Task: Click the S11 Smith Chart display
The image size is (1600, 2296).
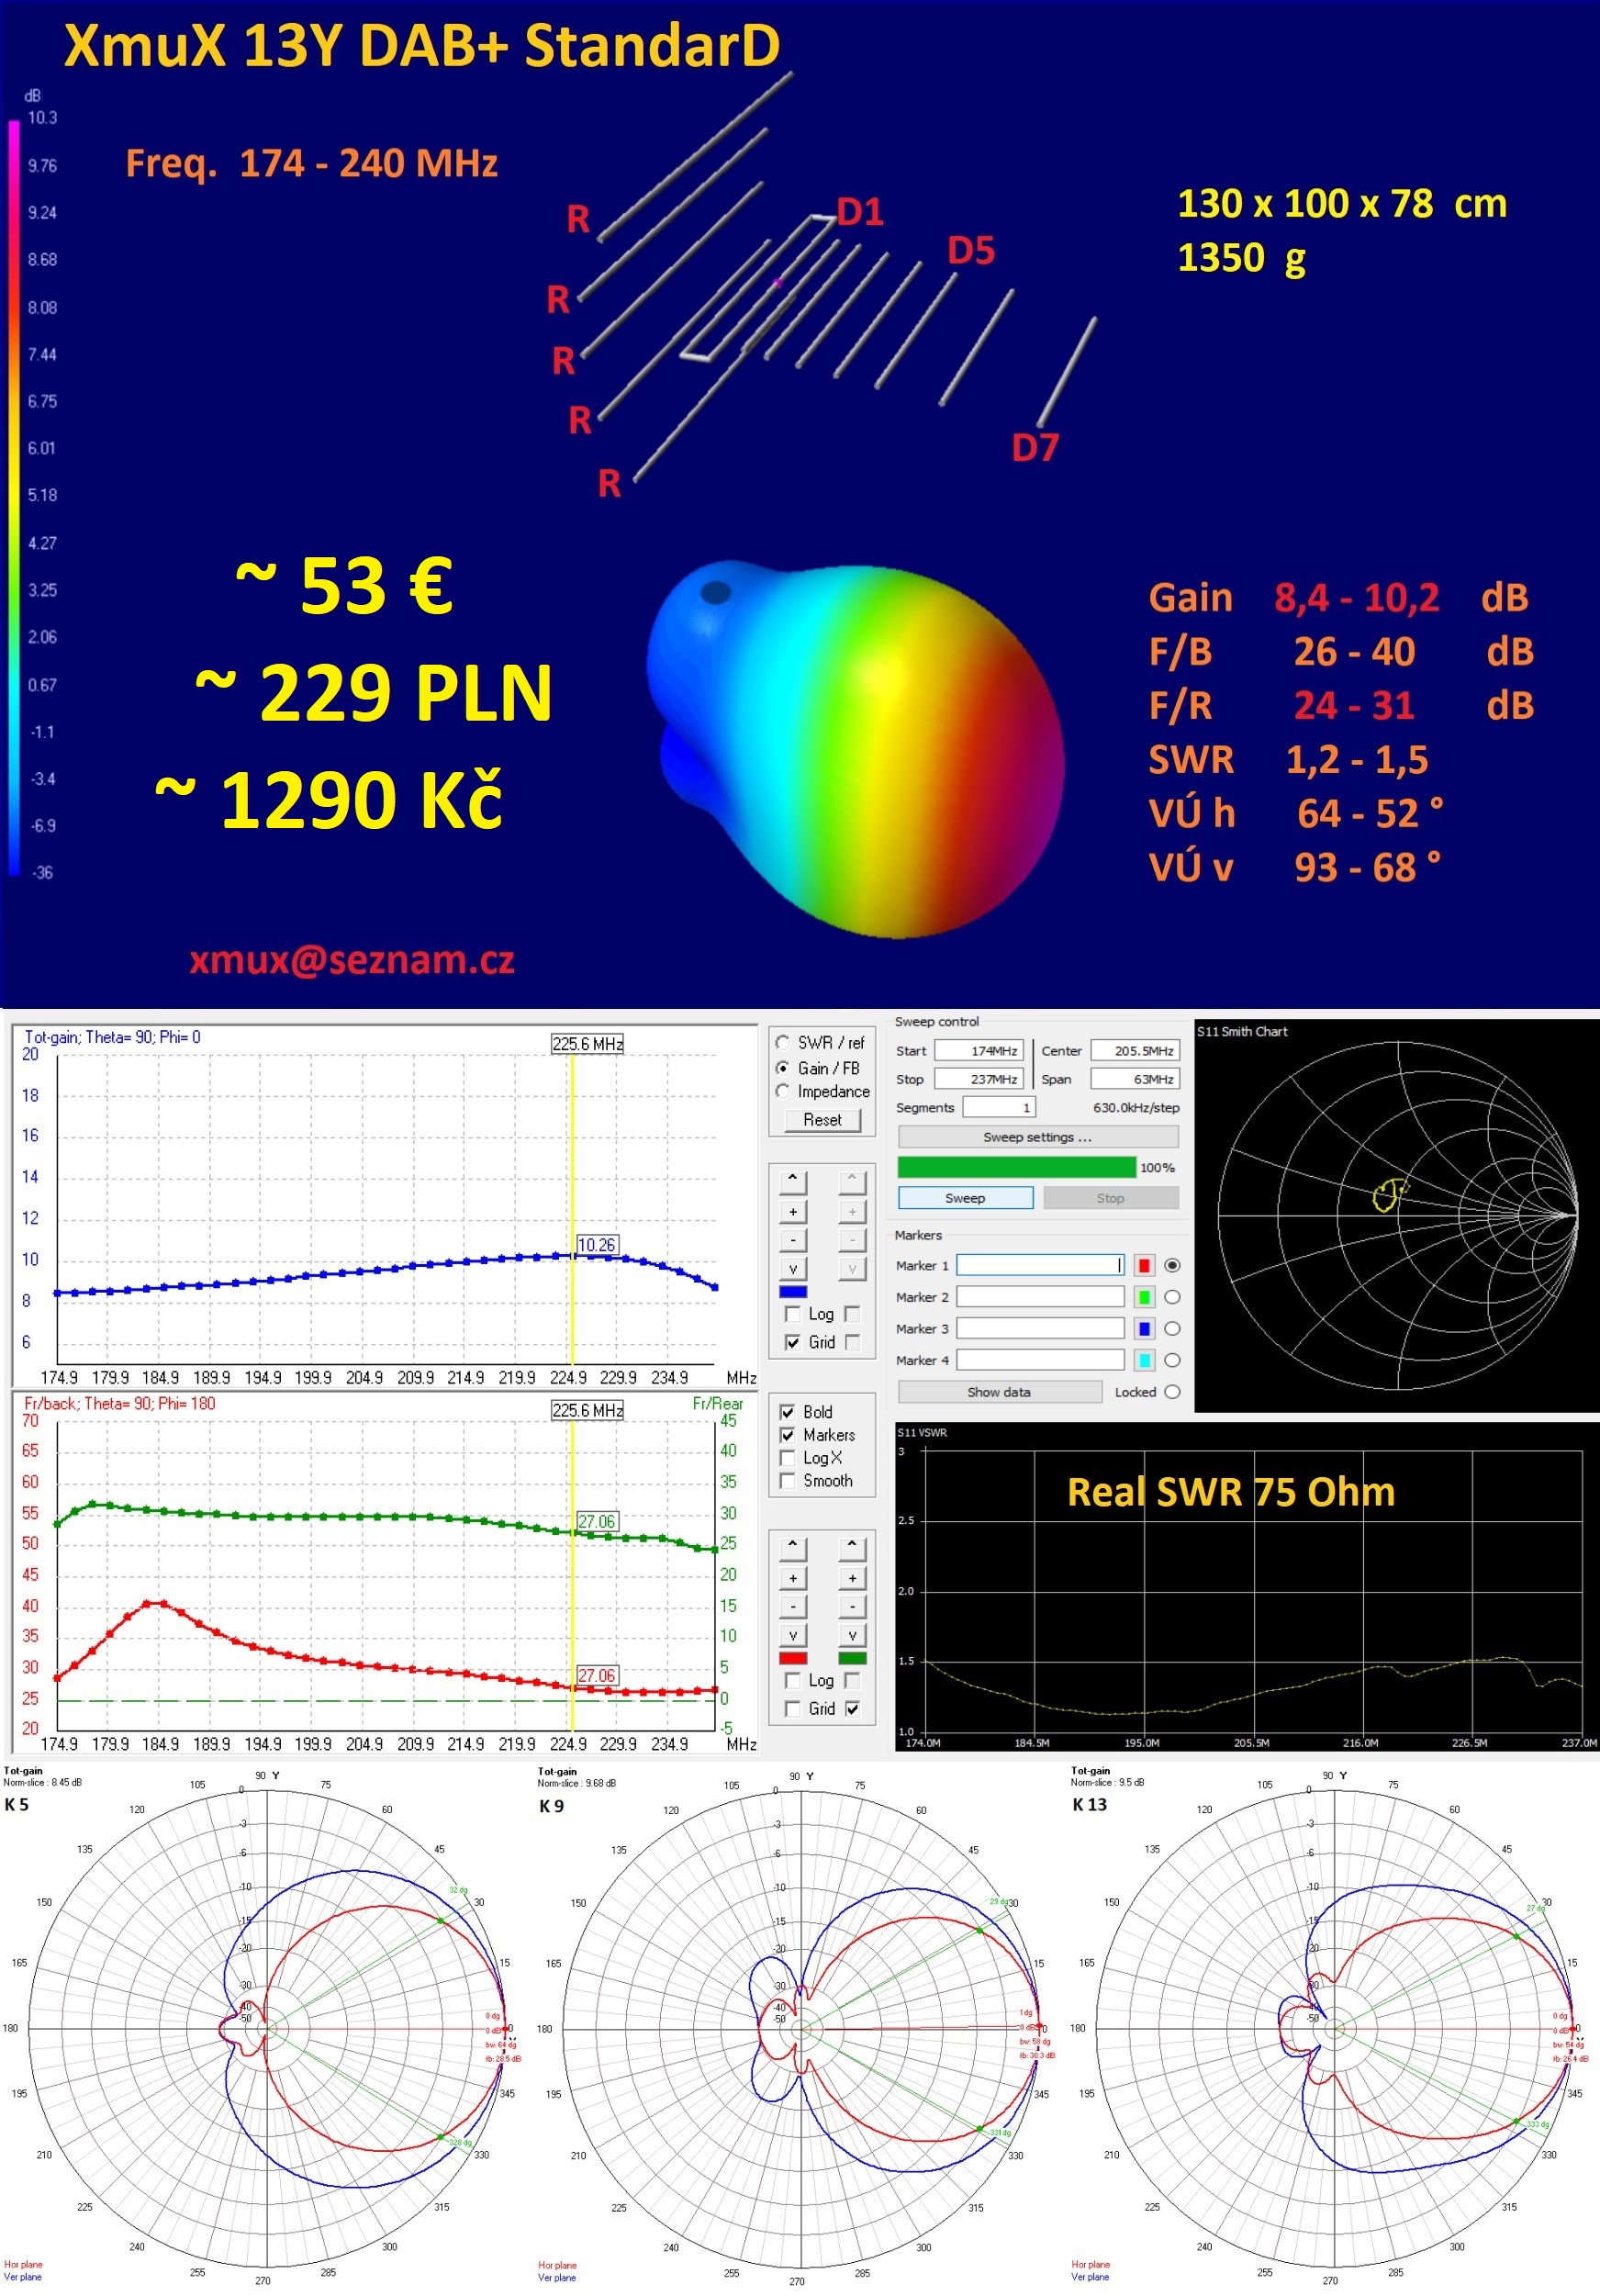Action: coord(1397,1216)
